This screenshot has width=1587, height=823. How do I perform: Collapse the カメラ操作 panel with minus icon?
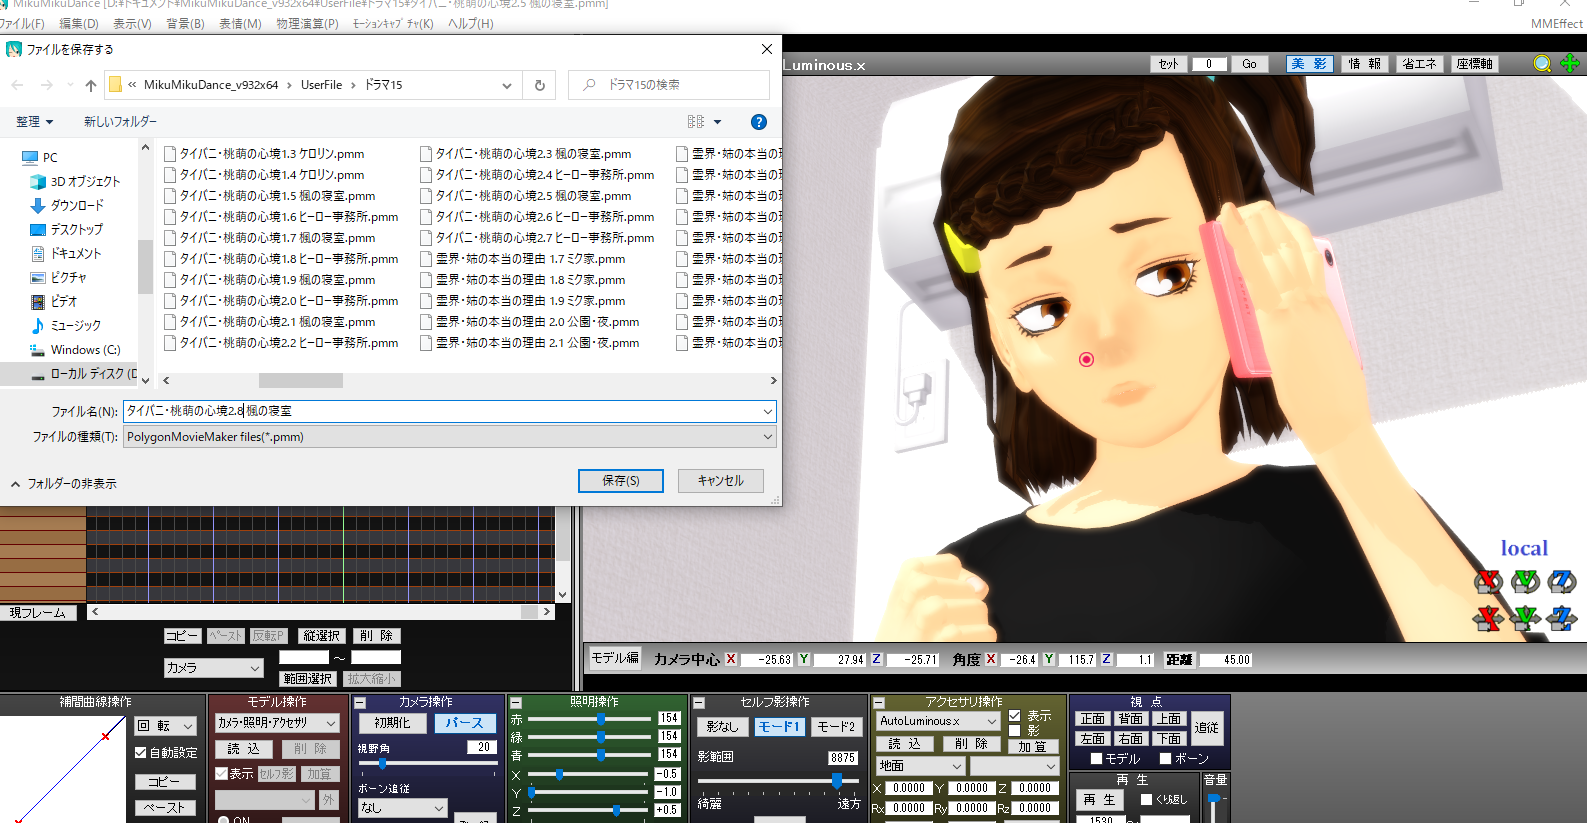(x=361, y=703)
